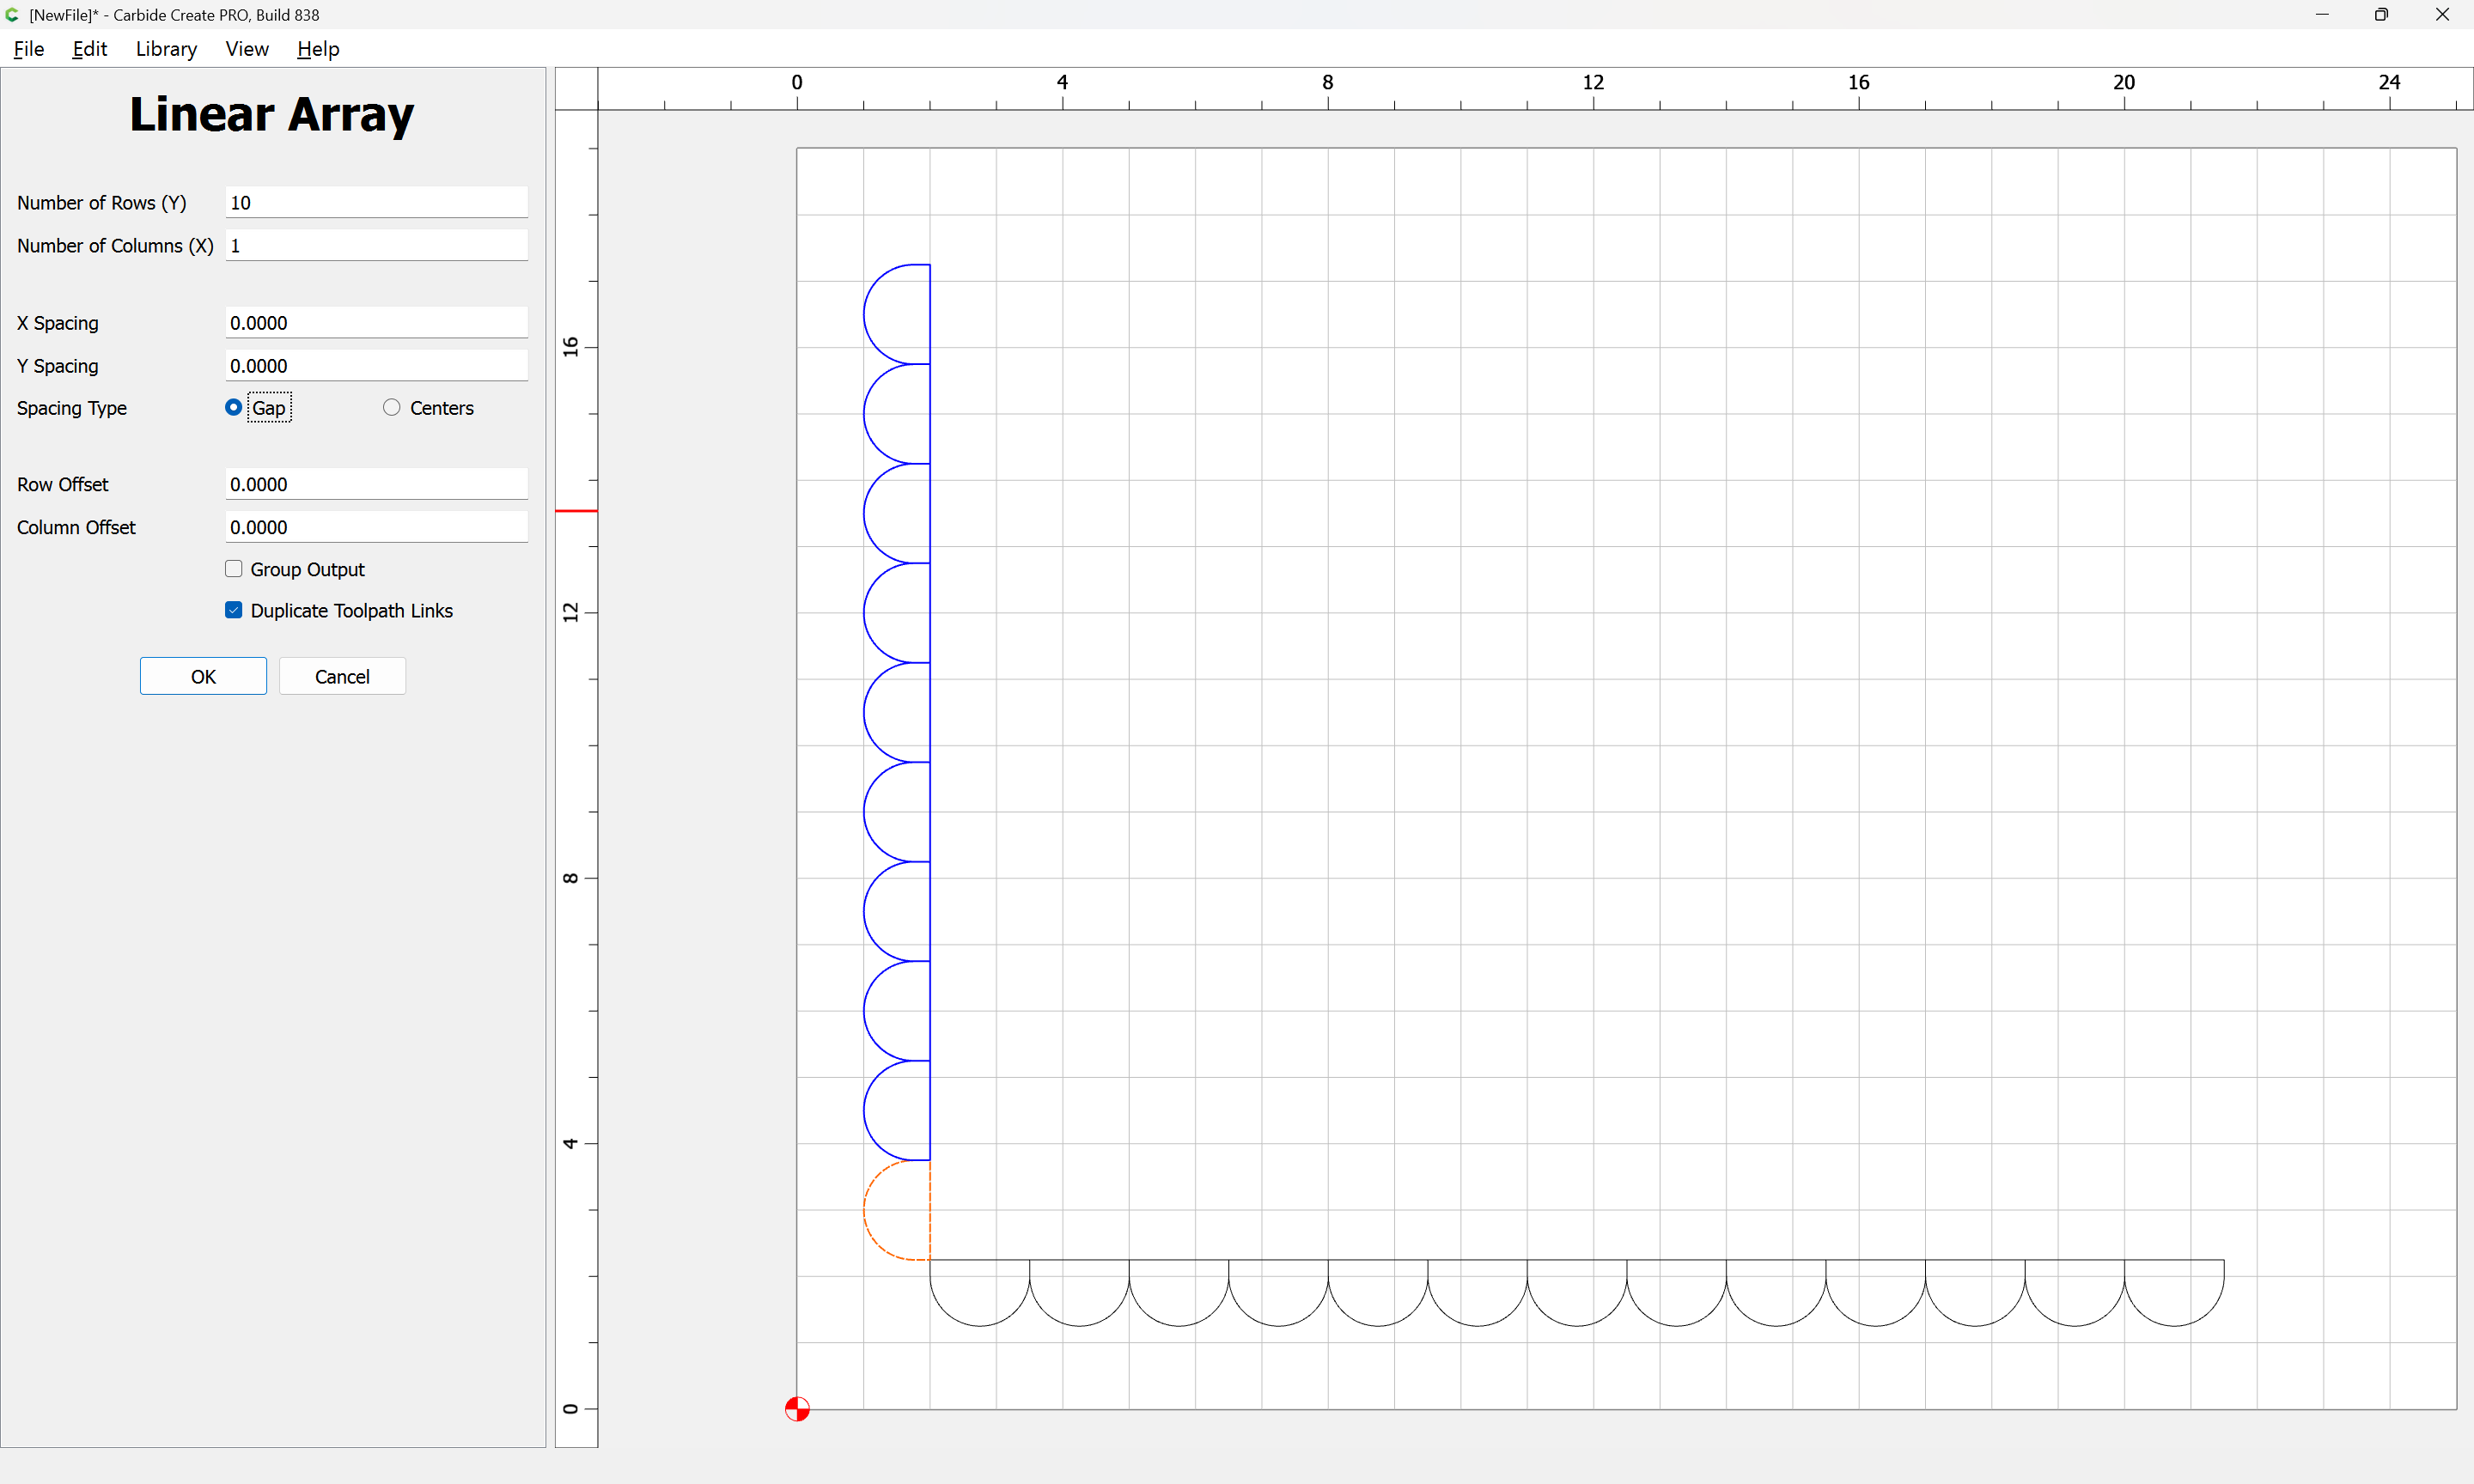Open the View menu
Viewport: 2474px width, 1484px height.
point(247,49)
